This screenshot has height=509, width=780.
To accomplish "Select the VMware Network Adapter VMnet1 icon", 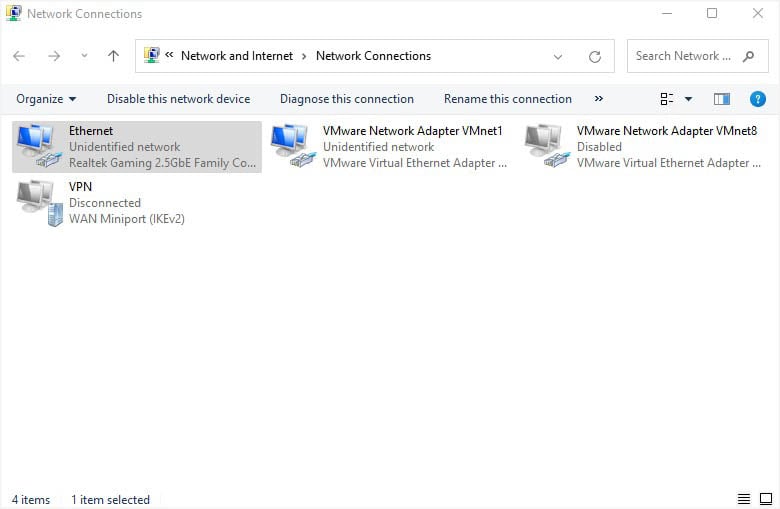I will click(x=293, y=146).
